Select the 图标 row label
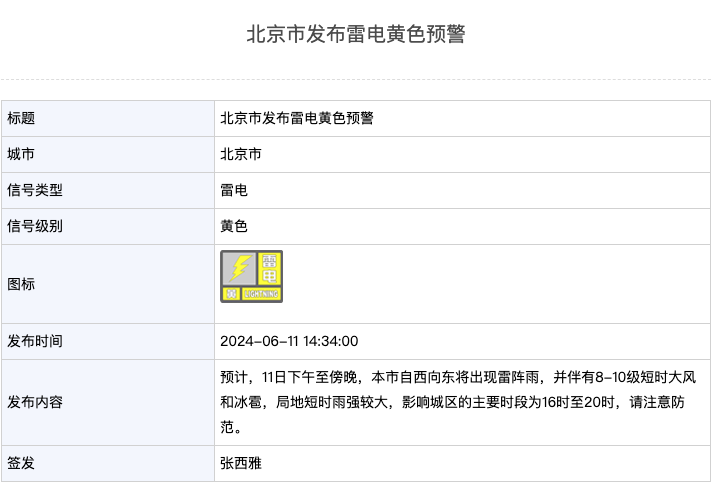This screenshot has height=486, width=716. point(21,284)
